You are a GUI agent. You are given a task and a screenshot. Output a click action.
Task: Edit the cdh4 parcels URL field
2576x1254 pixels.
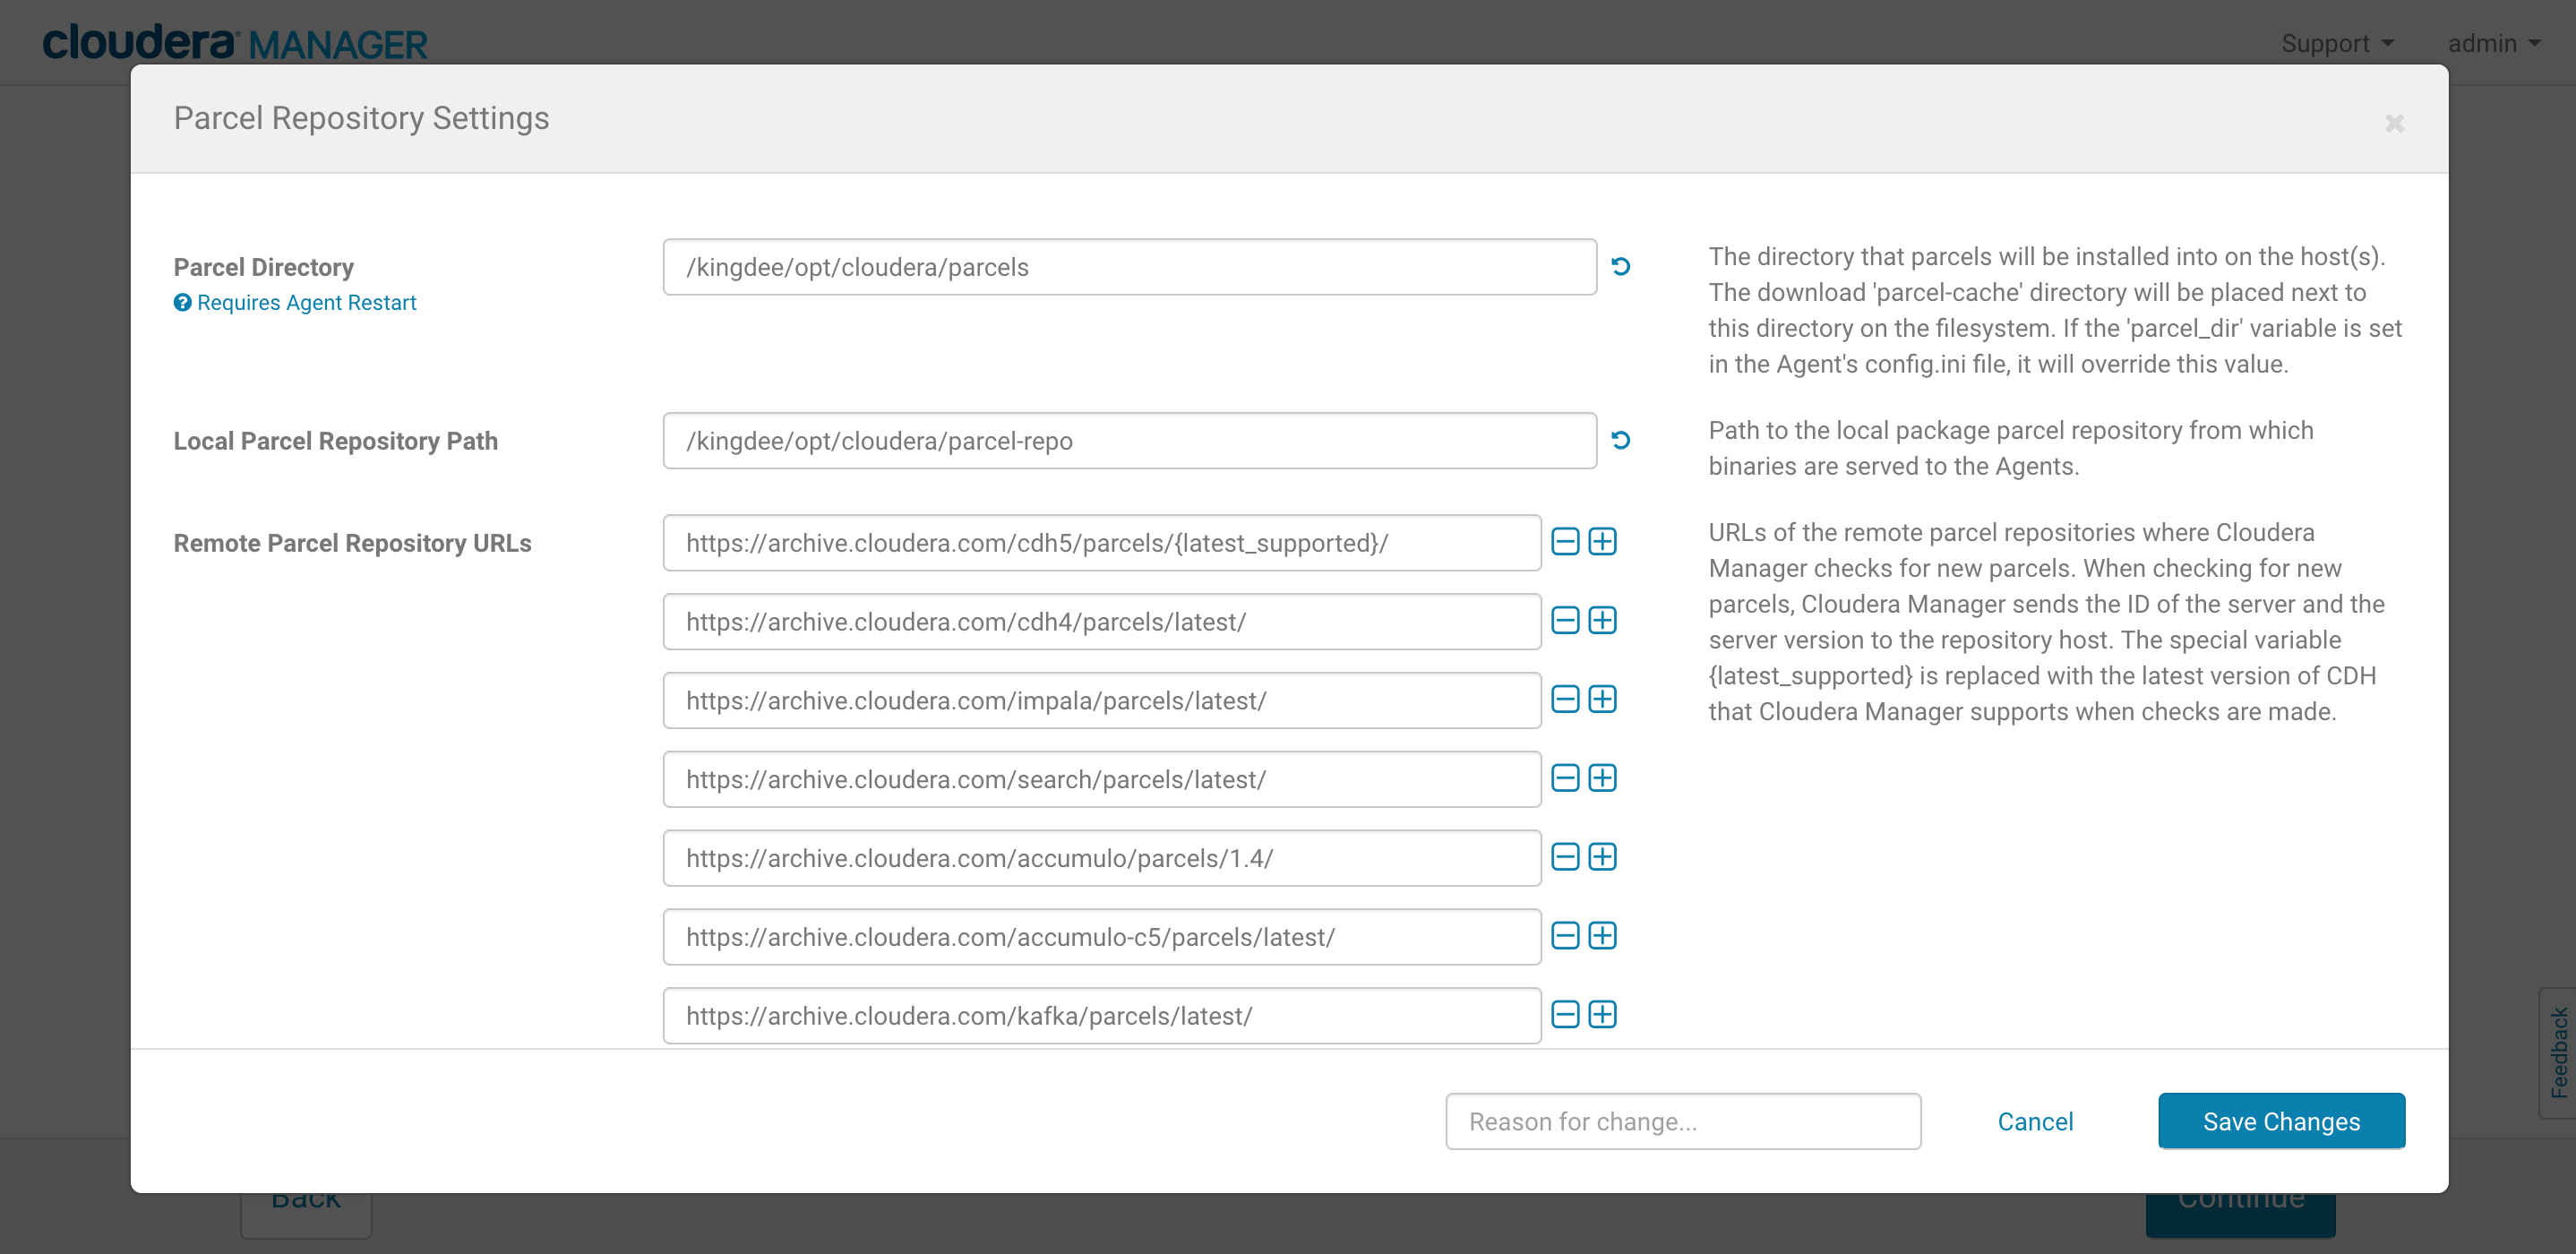1101,622
